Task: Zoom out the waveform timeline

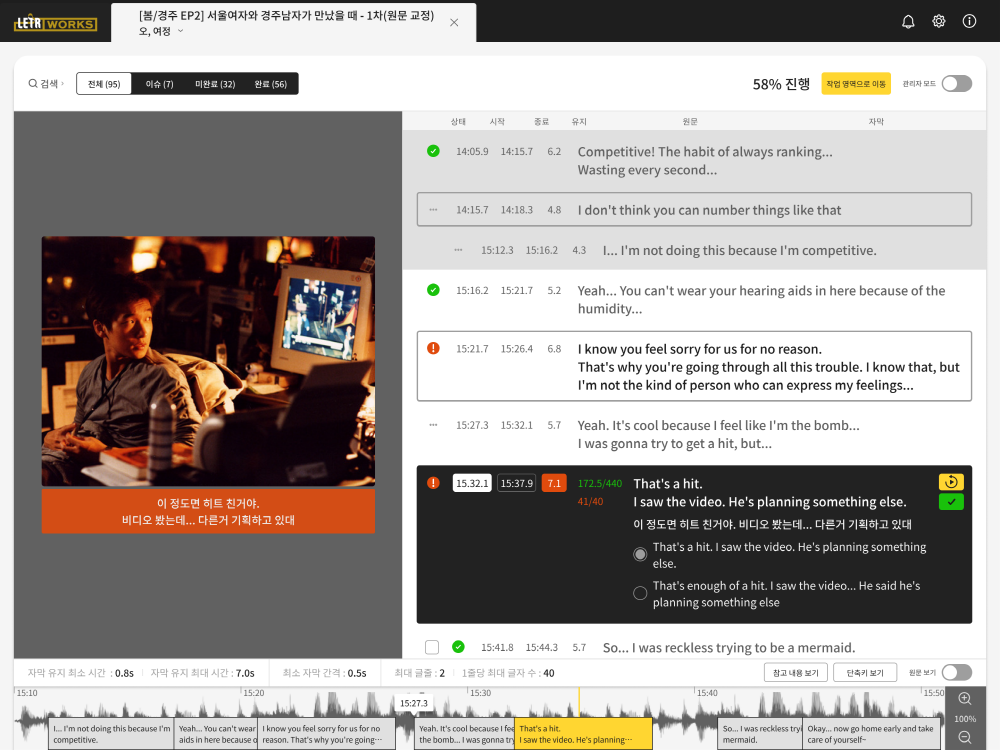Action: click(965, 738)
